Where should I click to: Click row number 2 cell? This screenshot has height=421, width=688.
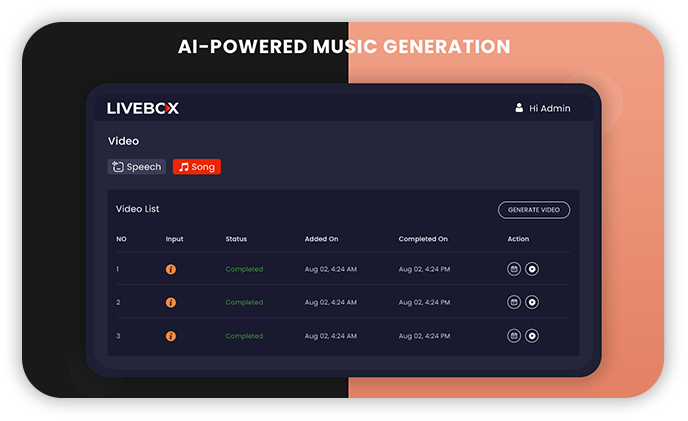(118, 302)
